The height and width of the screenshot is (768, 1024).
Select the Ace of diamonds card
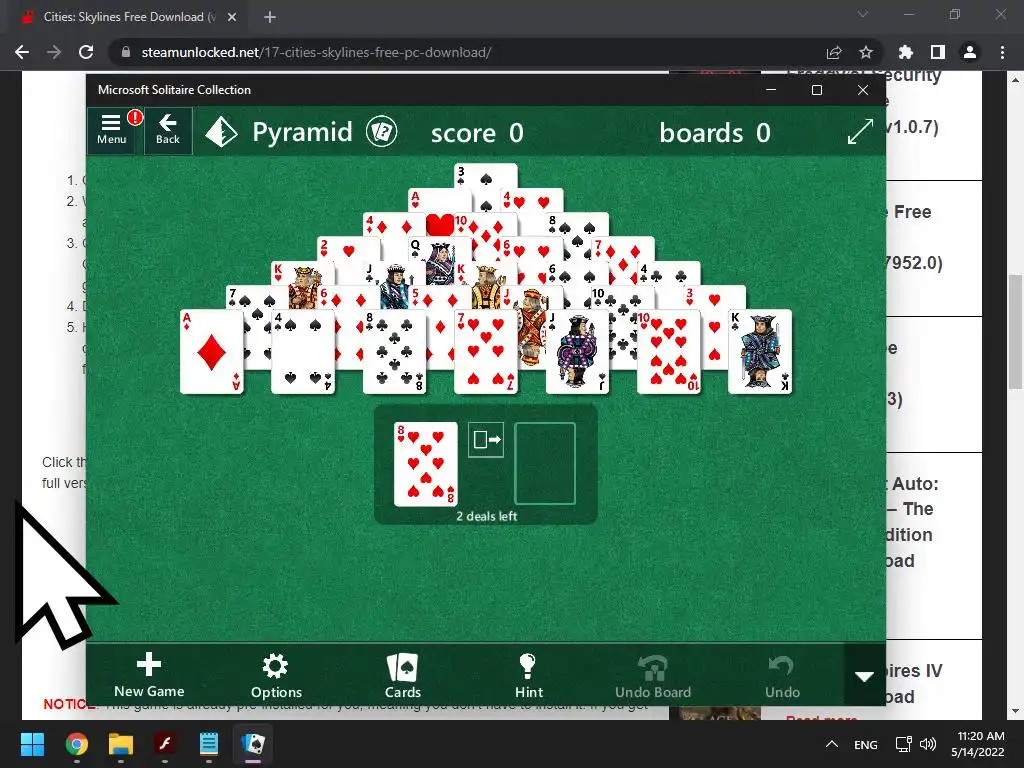212,351
